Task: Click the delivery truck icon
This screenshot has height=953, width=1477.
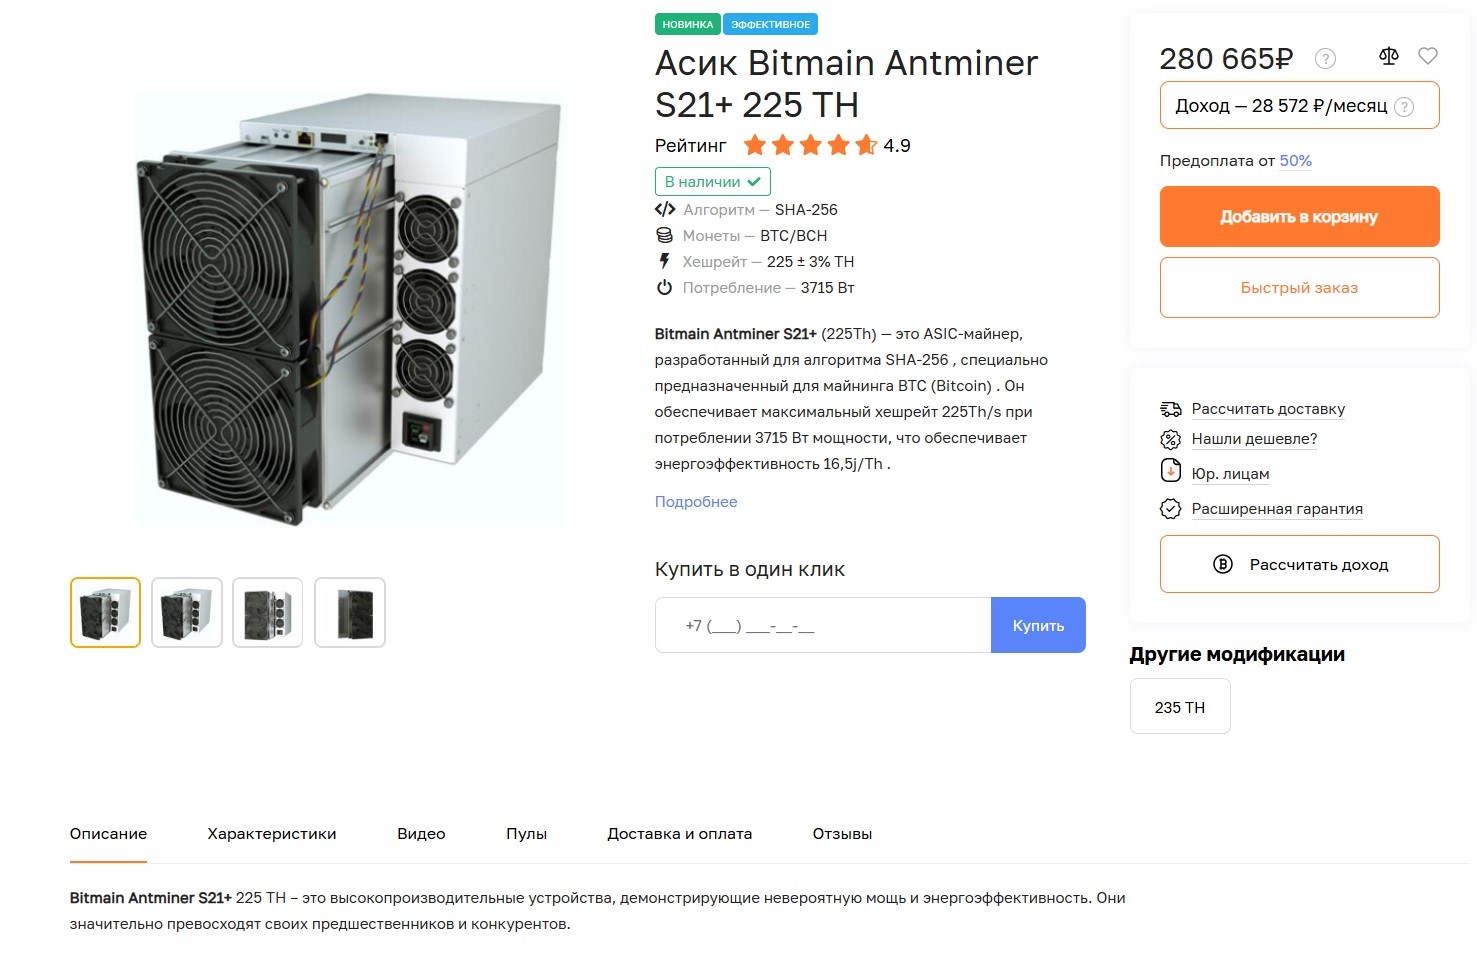Action: coord(1170,409)
